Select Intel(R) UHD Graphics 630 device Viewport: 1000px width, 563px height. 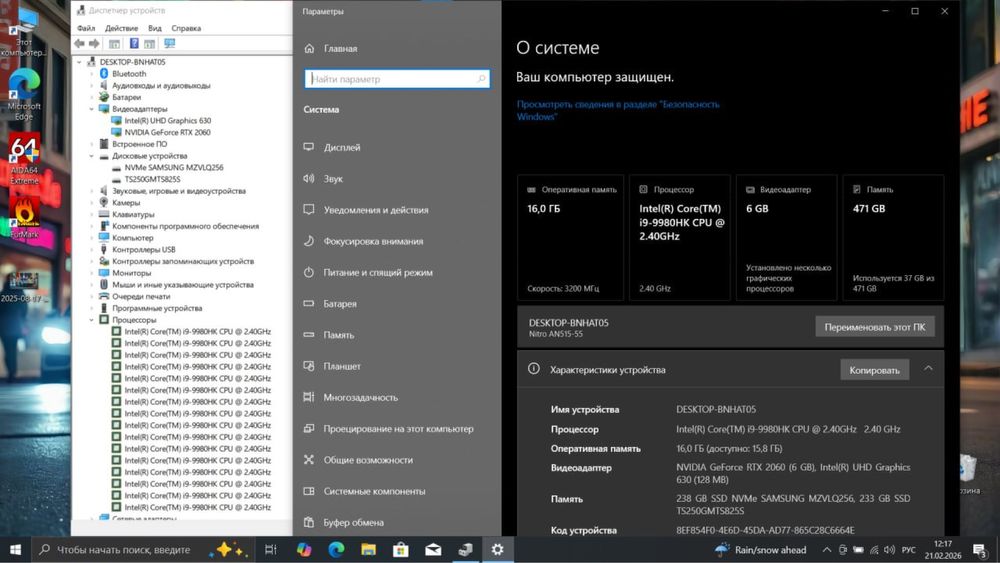pyautogui.click(x=167, y=121)
